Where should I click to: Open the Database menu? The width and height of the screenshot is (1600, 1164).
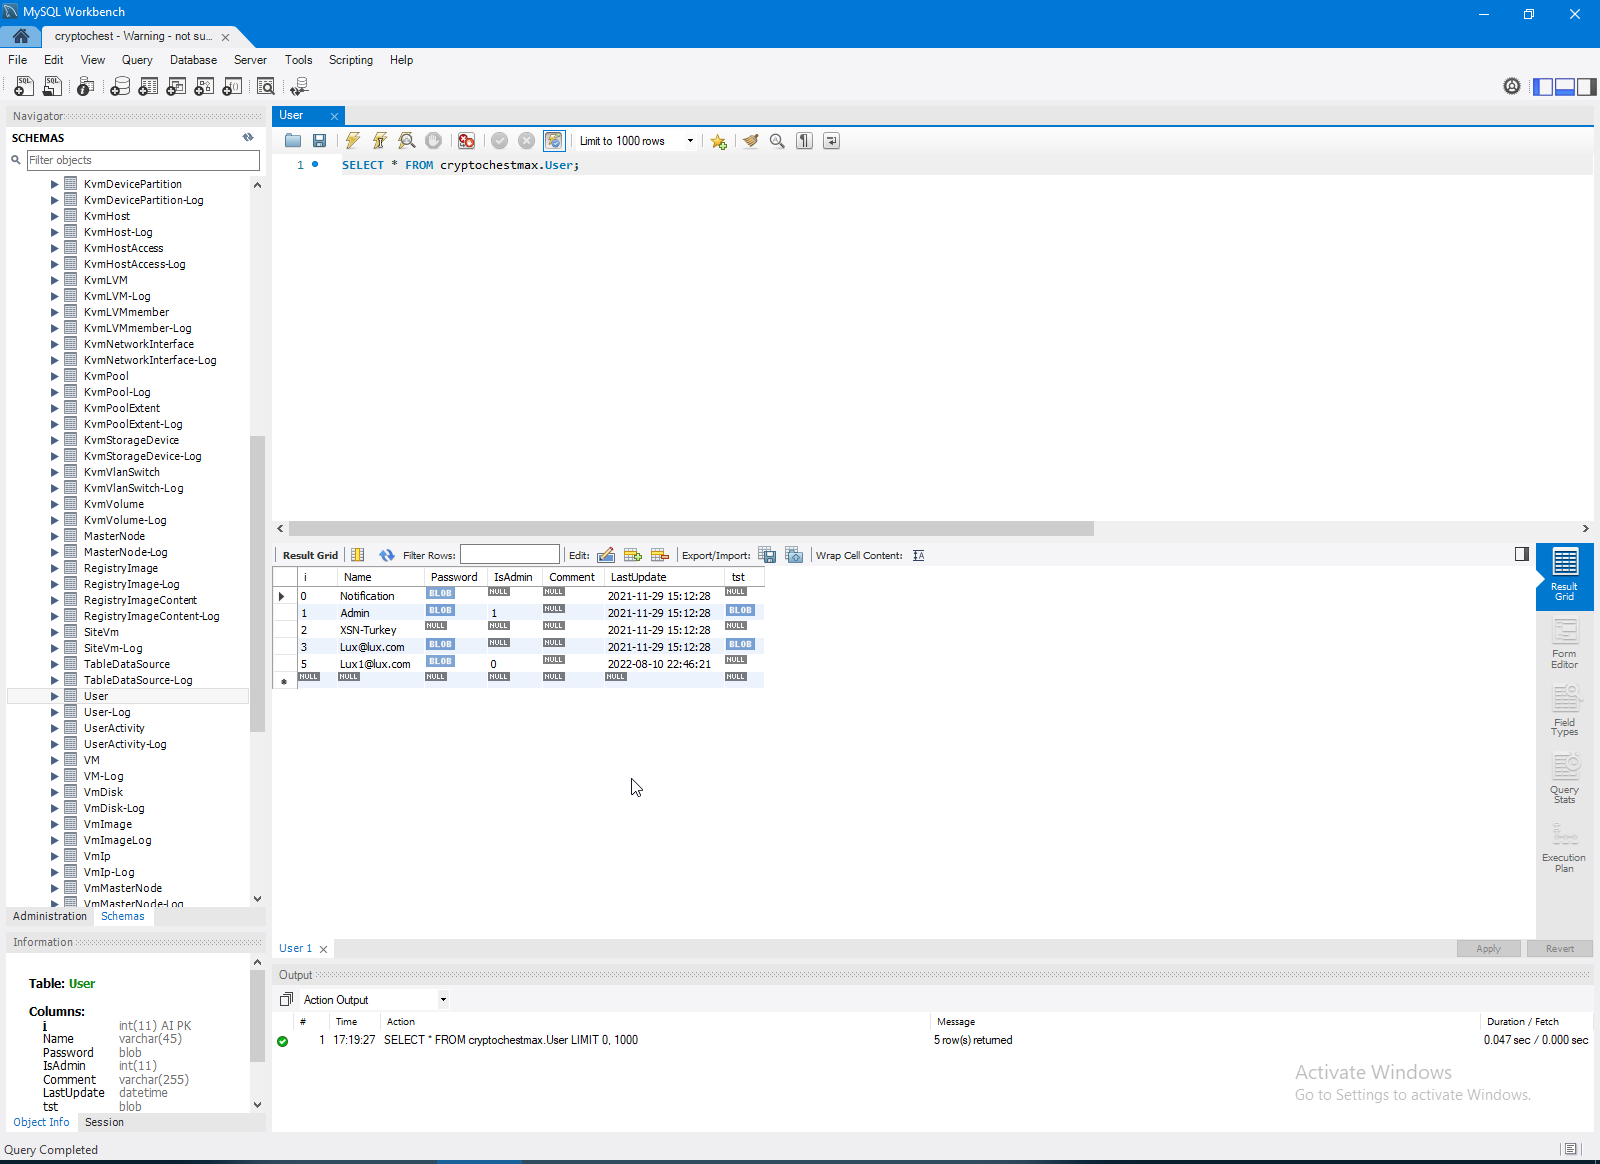(193, 60)
